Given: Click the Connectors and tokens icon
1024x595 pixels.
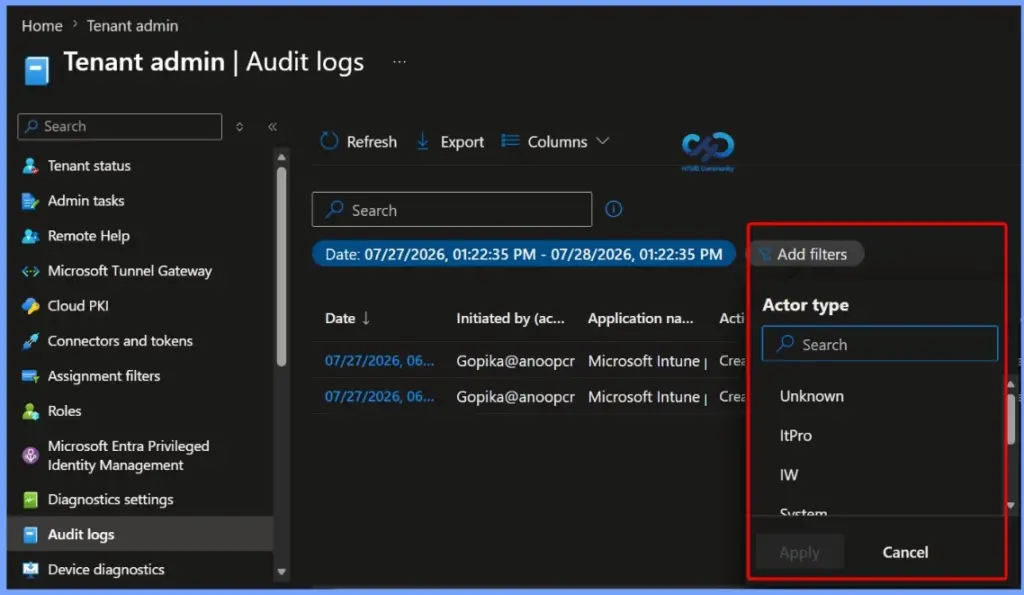Looking at the screenshot, I should pos(30,341).
